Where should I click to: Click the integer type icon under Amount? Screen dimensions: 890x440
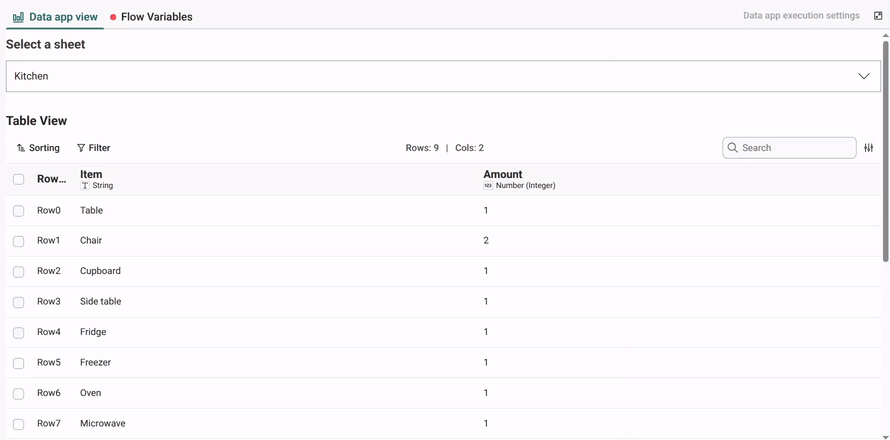488,186
